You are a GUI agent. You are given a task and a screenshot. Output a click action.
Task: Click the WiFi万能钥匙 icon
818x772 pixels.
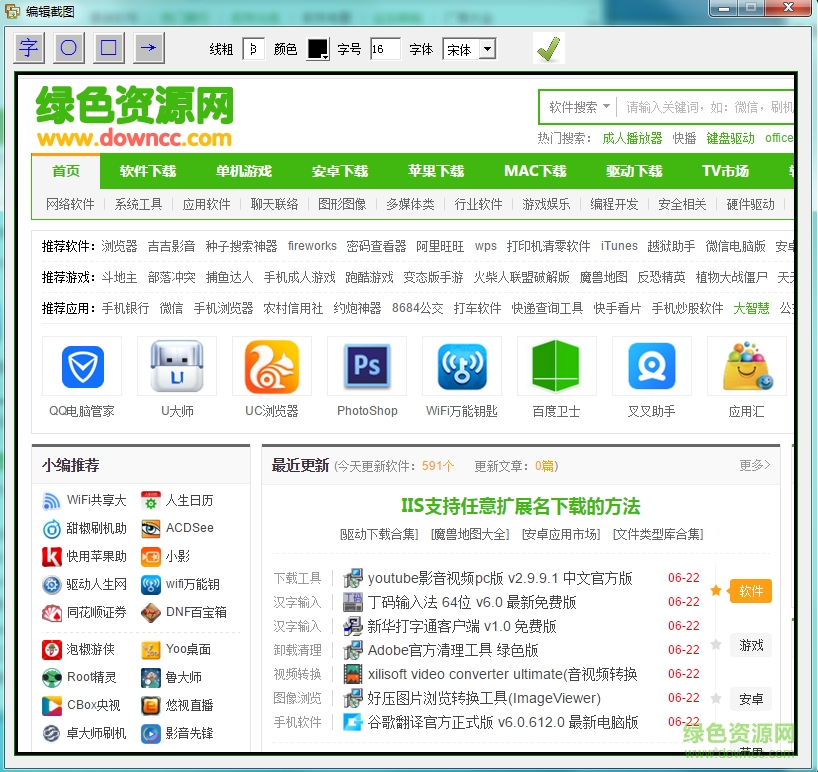461,365
